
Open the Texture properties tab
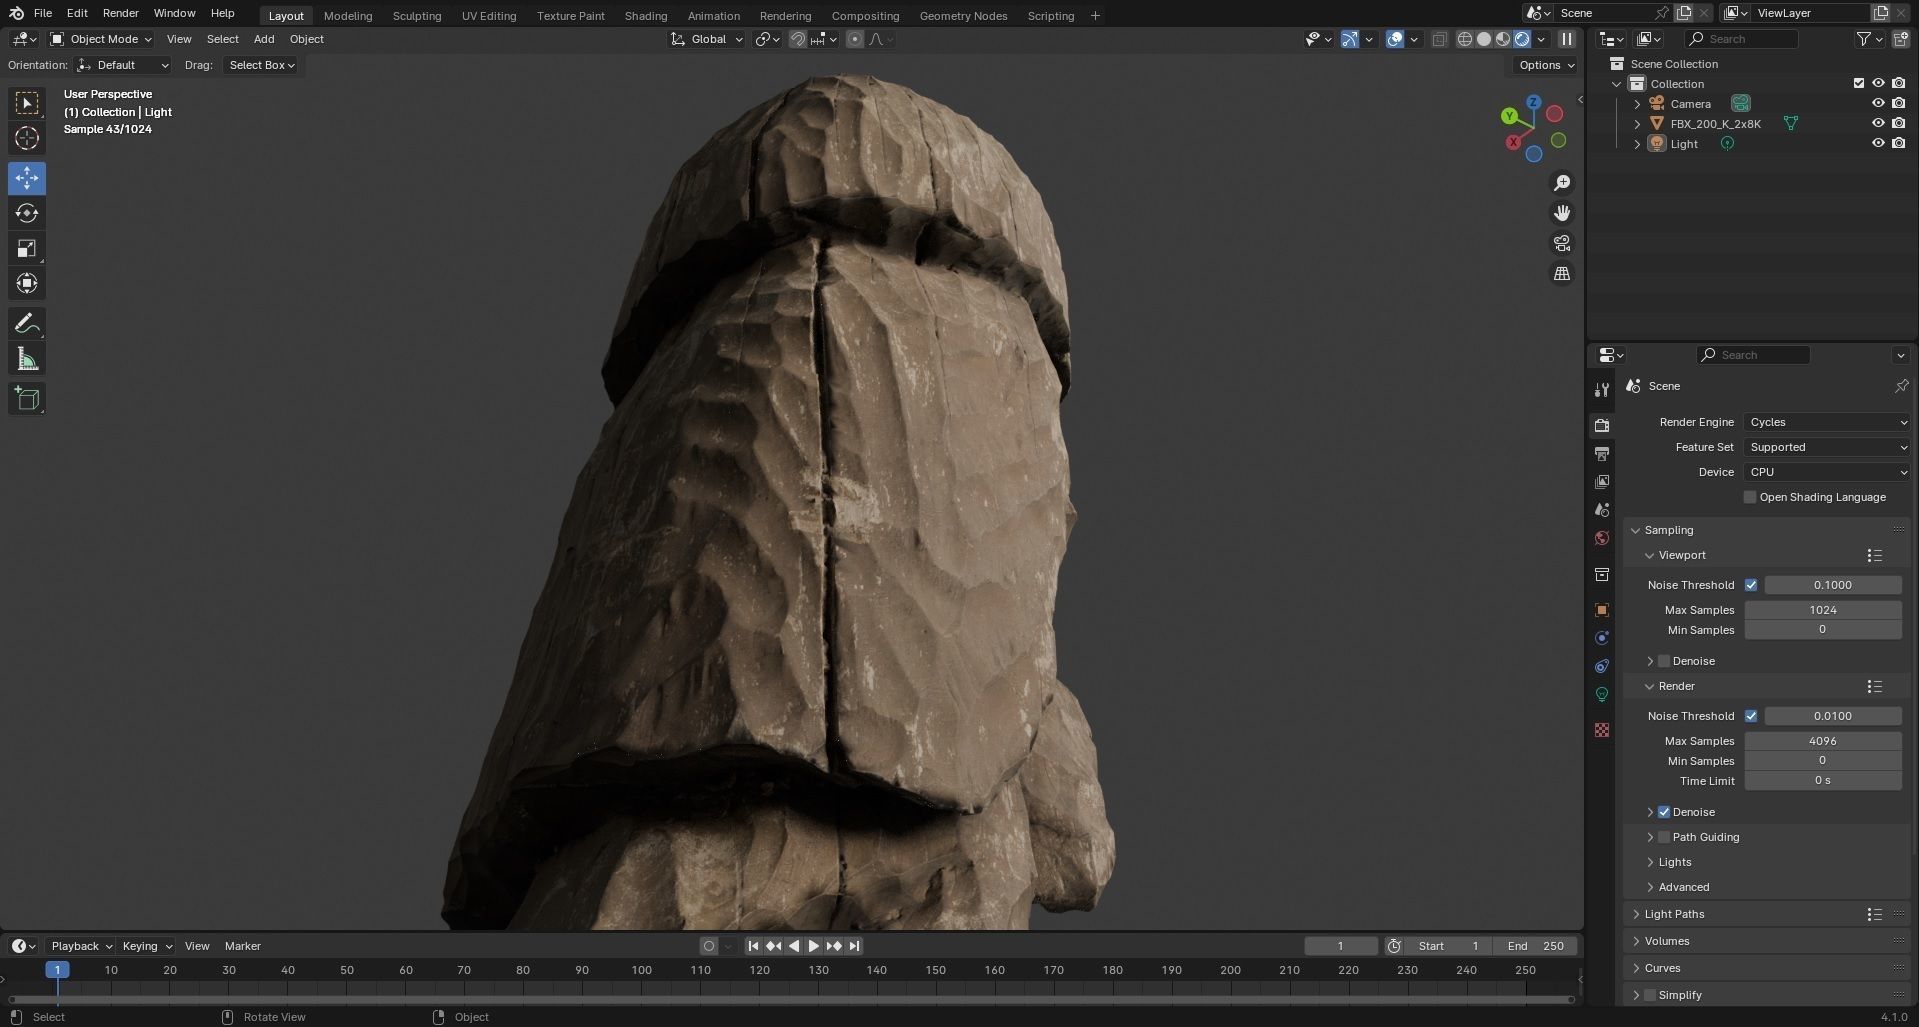pyautogui.click(x=1602, y=730)
